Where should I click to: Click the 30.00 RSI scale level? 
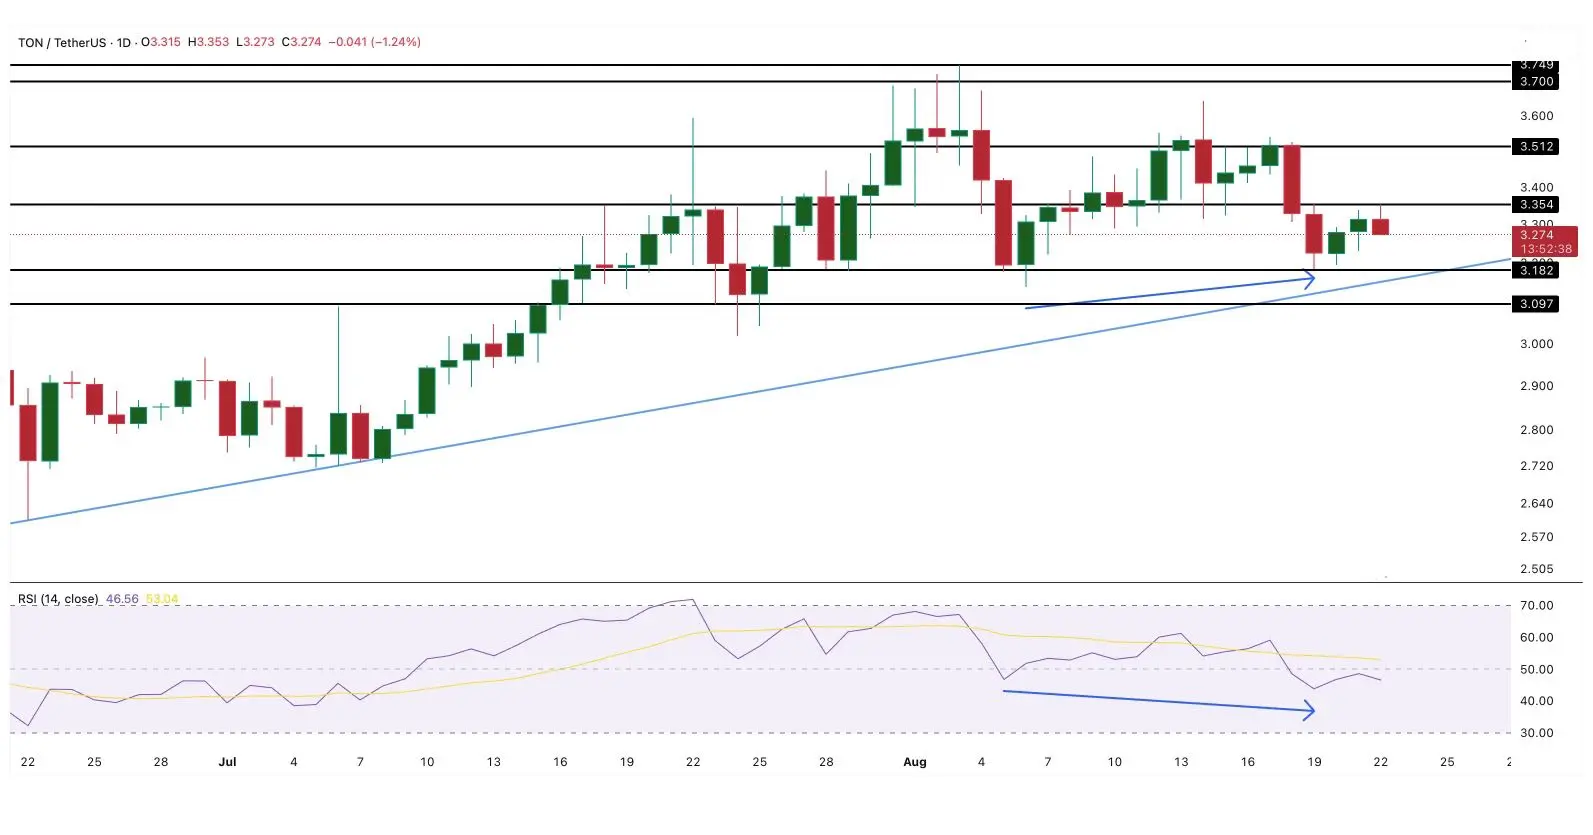(1536, 733)
